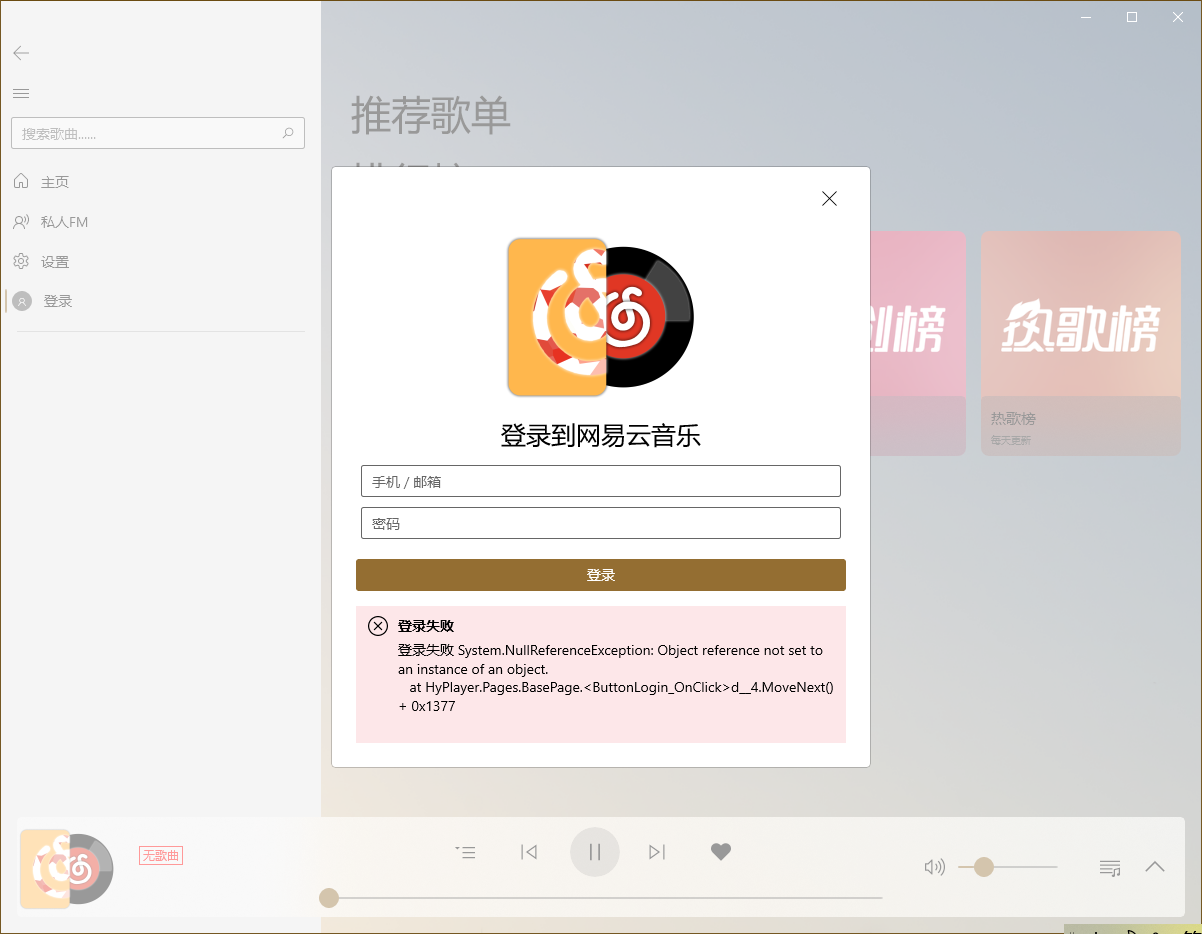
Task: Toggle pause on the current playback
Action: (595, 851)
